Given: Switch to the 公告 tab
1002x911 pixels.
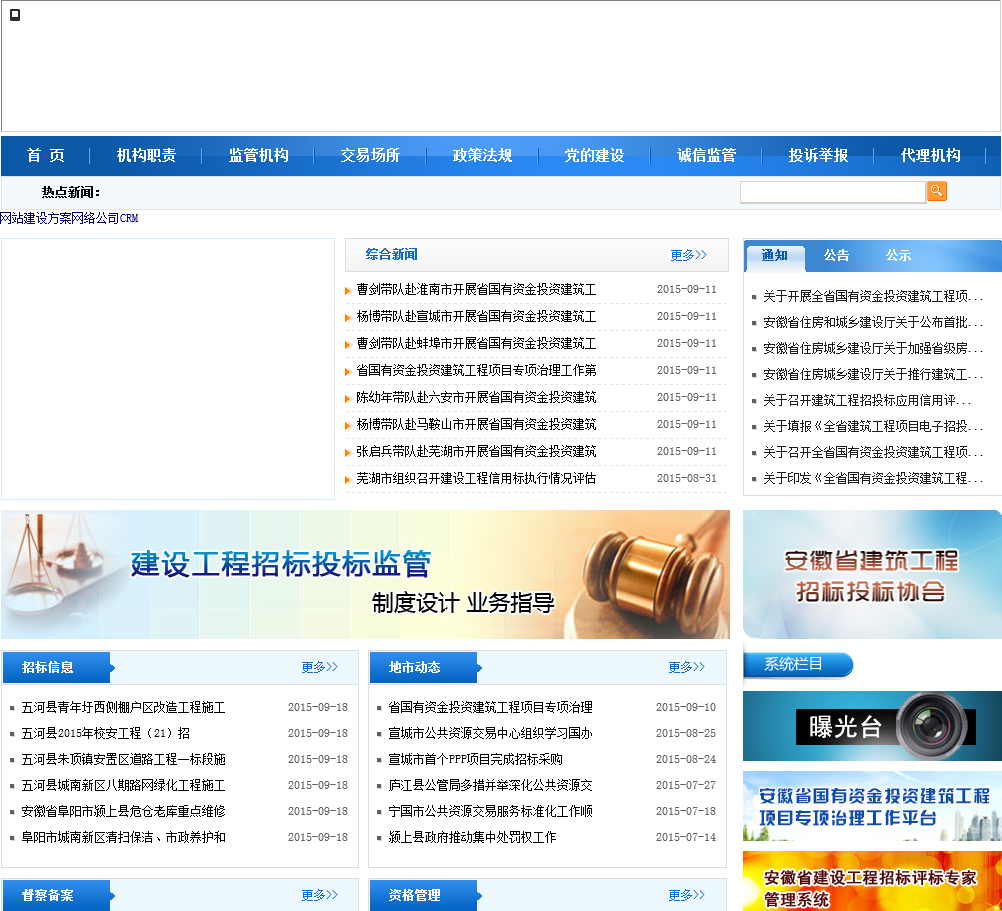Looking at the screenshot, I should 836,256.
